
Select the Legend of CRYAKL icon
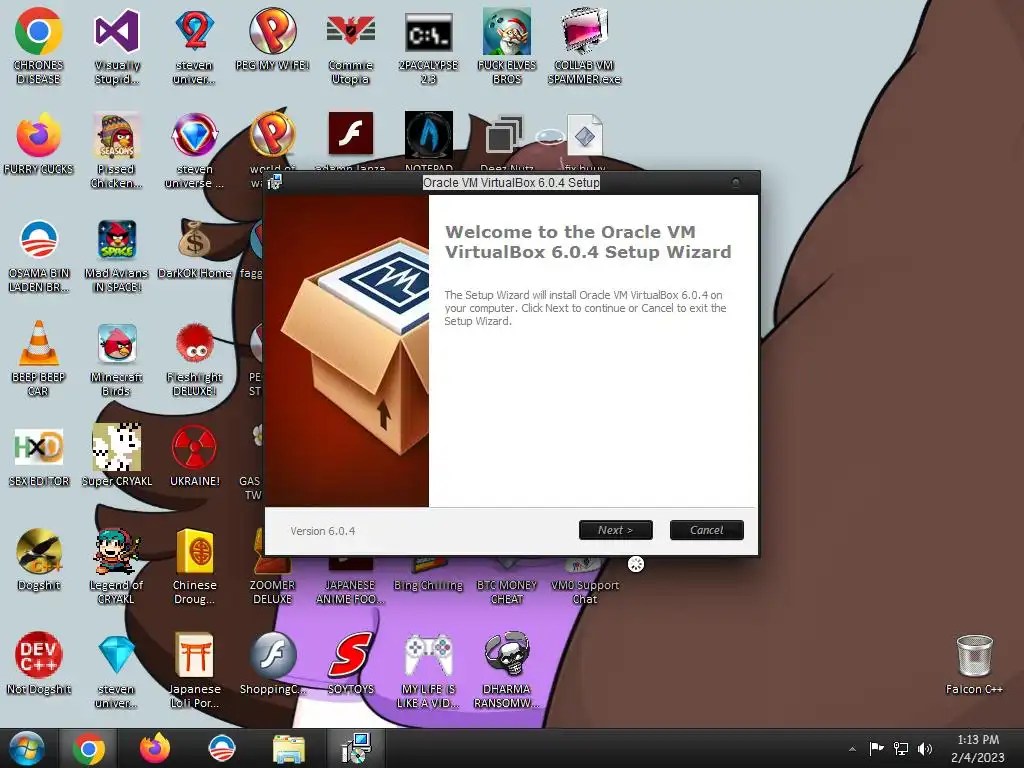click(x=116, y=567)
